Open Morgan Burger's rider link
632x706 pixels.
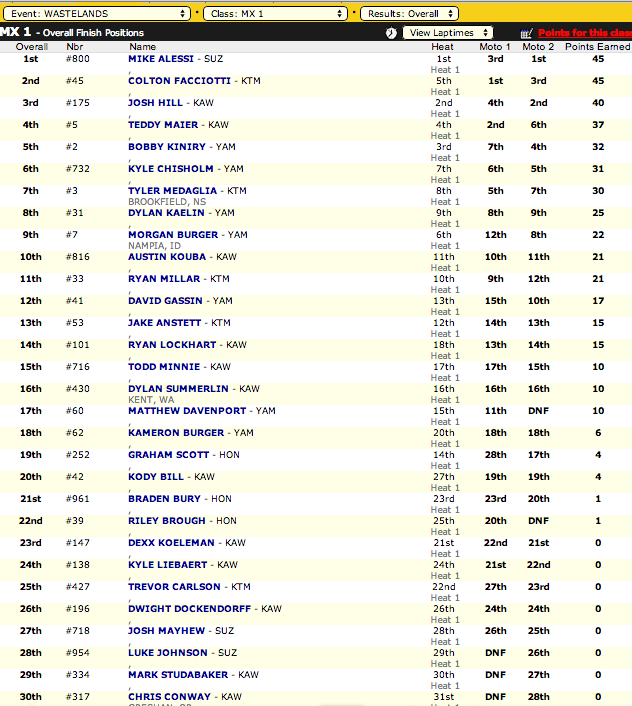pyautogui.click(x=172, y=235)
